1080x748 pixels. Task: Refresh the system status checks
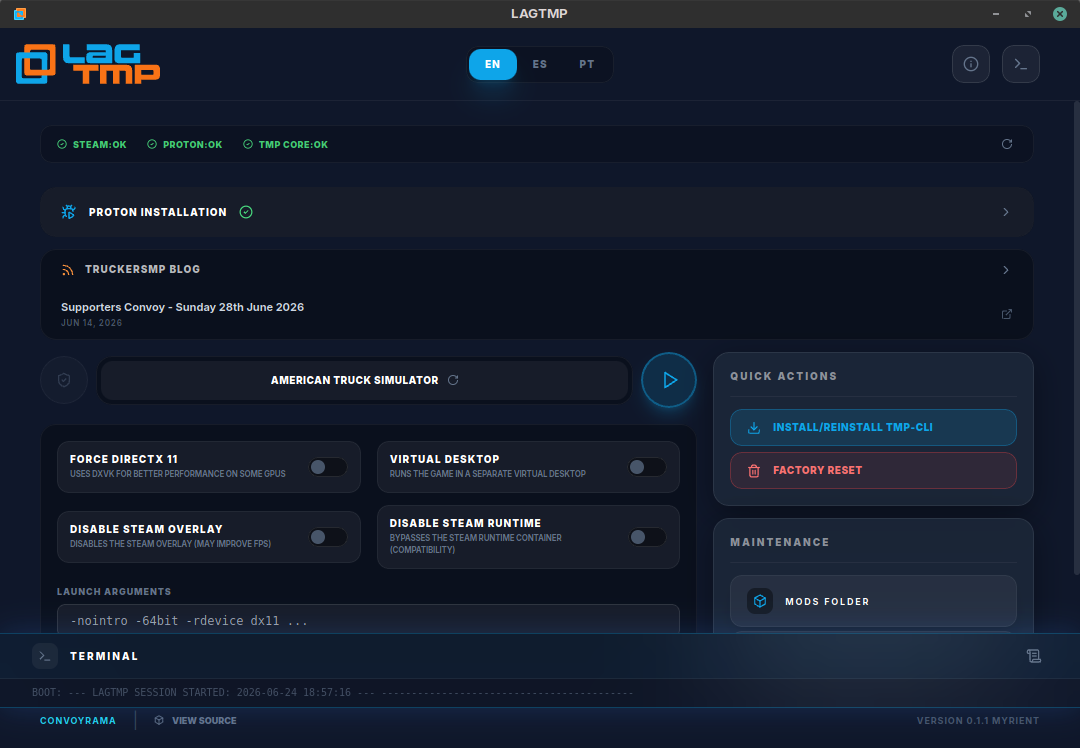tap(1006, 144)
